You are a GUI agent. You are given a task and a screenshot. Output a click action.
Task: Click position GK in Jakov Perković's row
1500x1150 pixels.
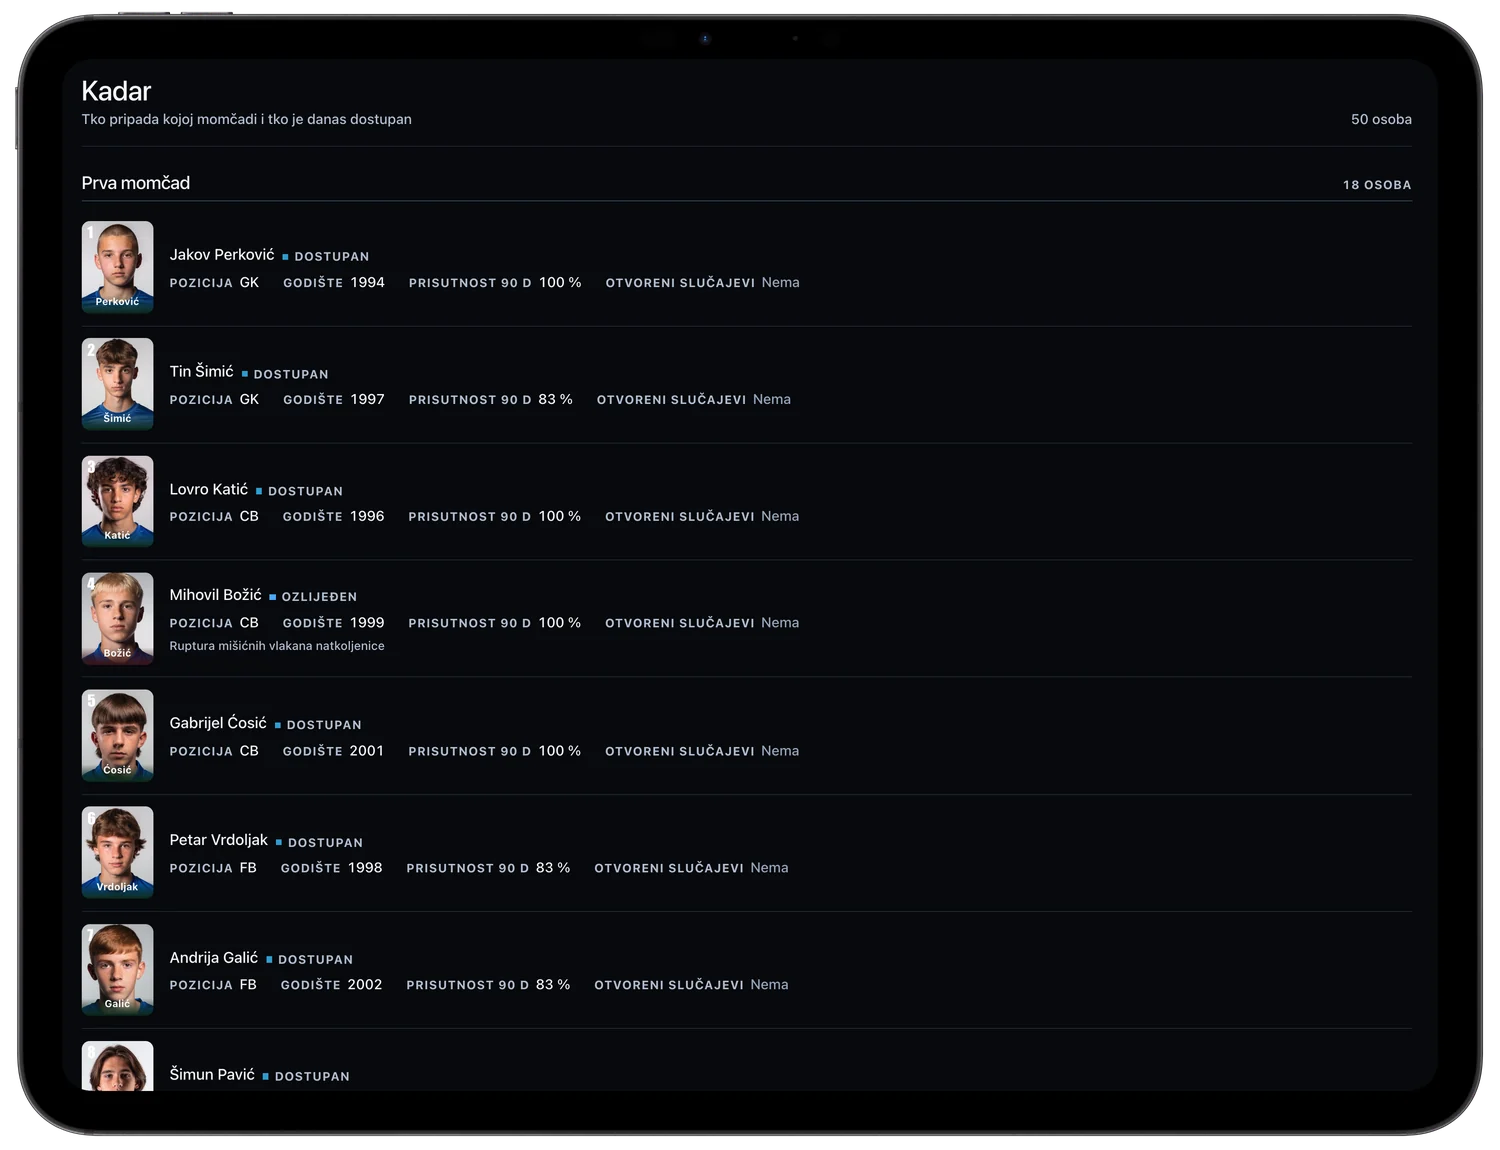click(249, 283)
